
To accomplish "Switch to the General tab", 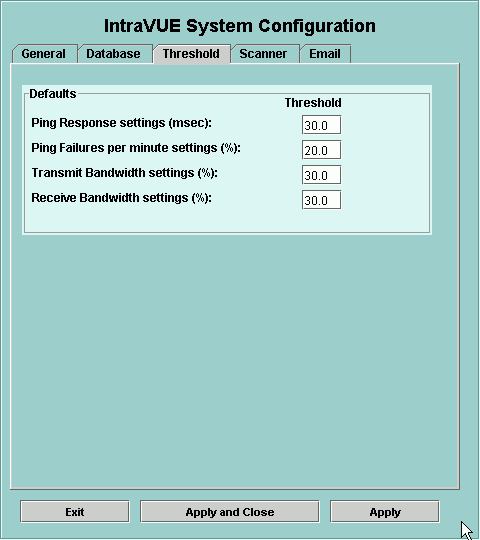I will (45, 54).
